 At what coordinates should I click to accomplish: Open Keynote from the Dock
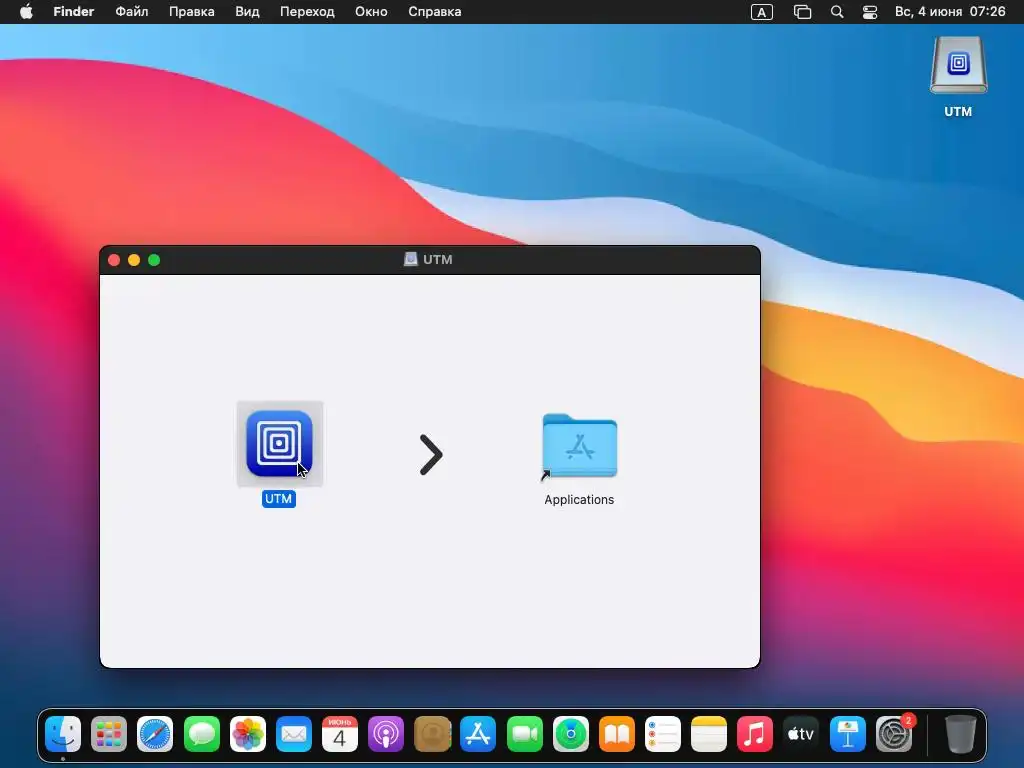coord(848,734)
